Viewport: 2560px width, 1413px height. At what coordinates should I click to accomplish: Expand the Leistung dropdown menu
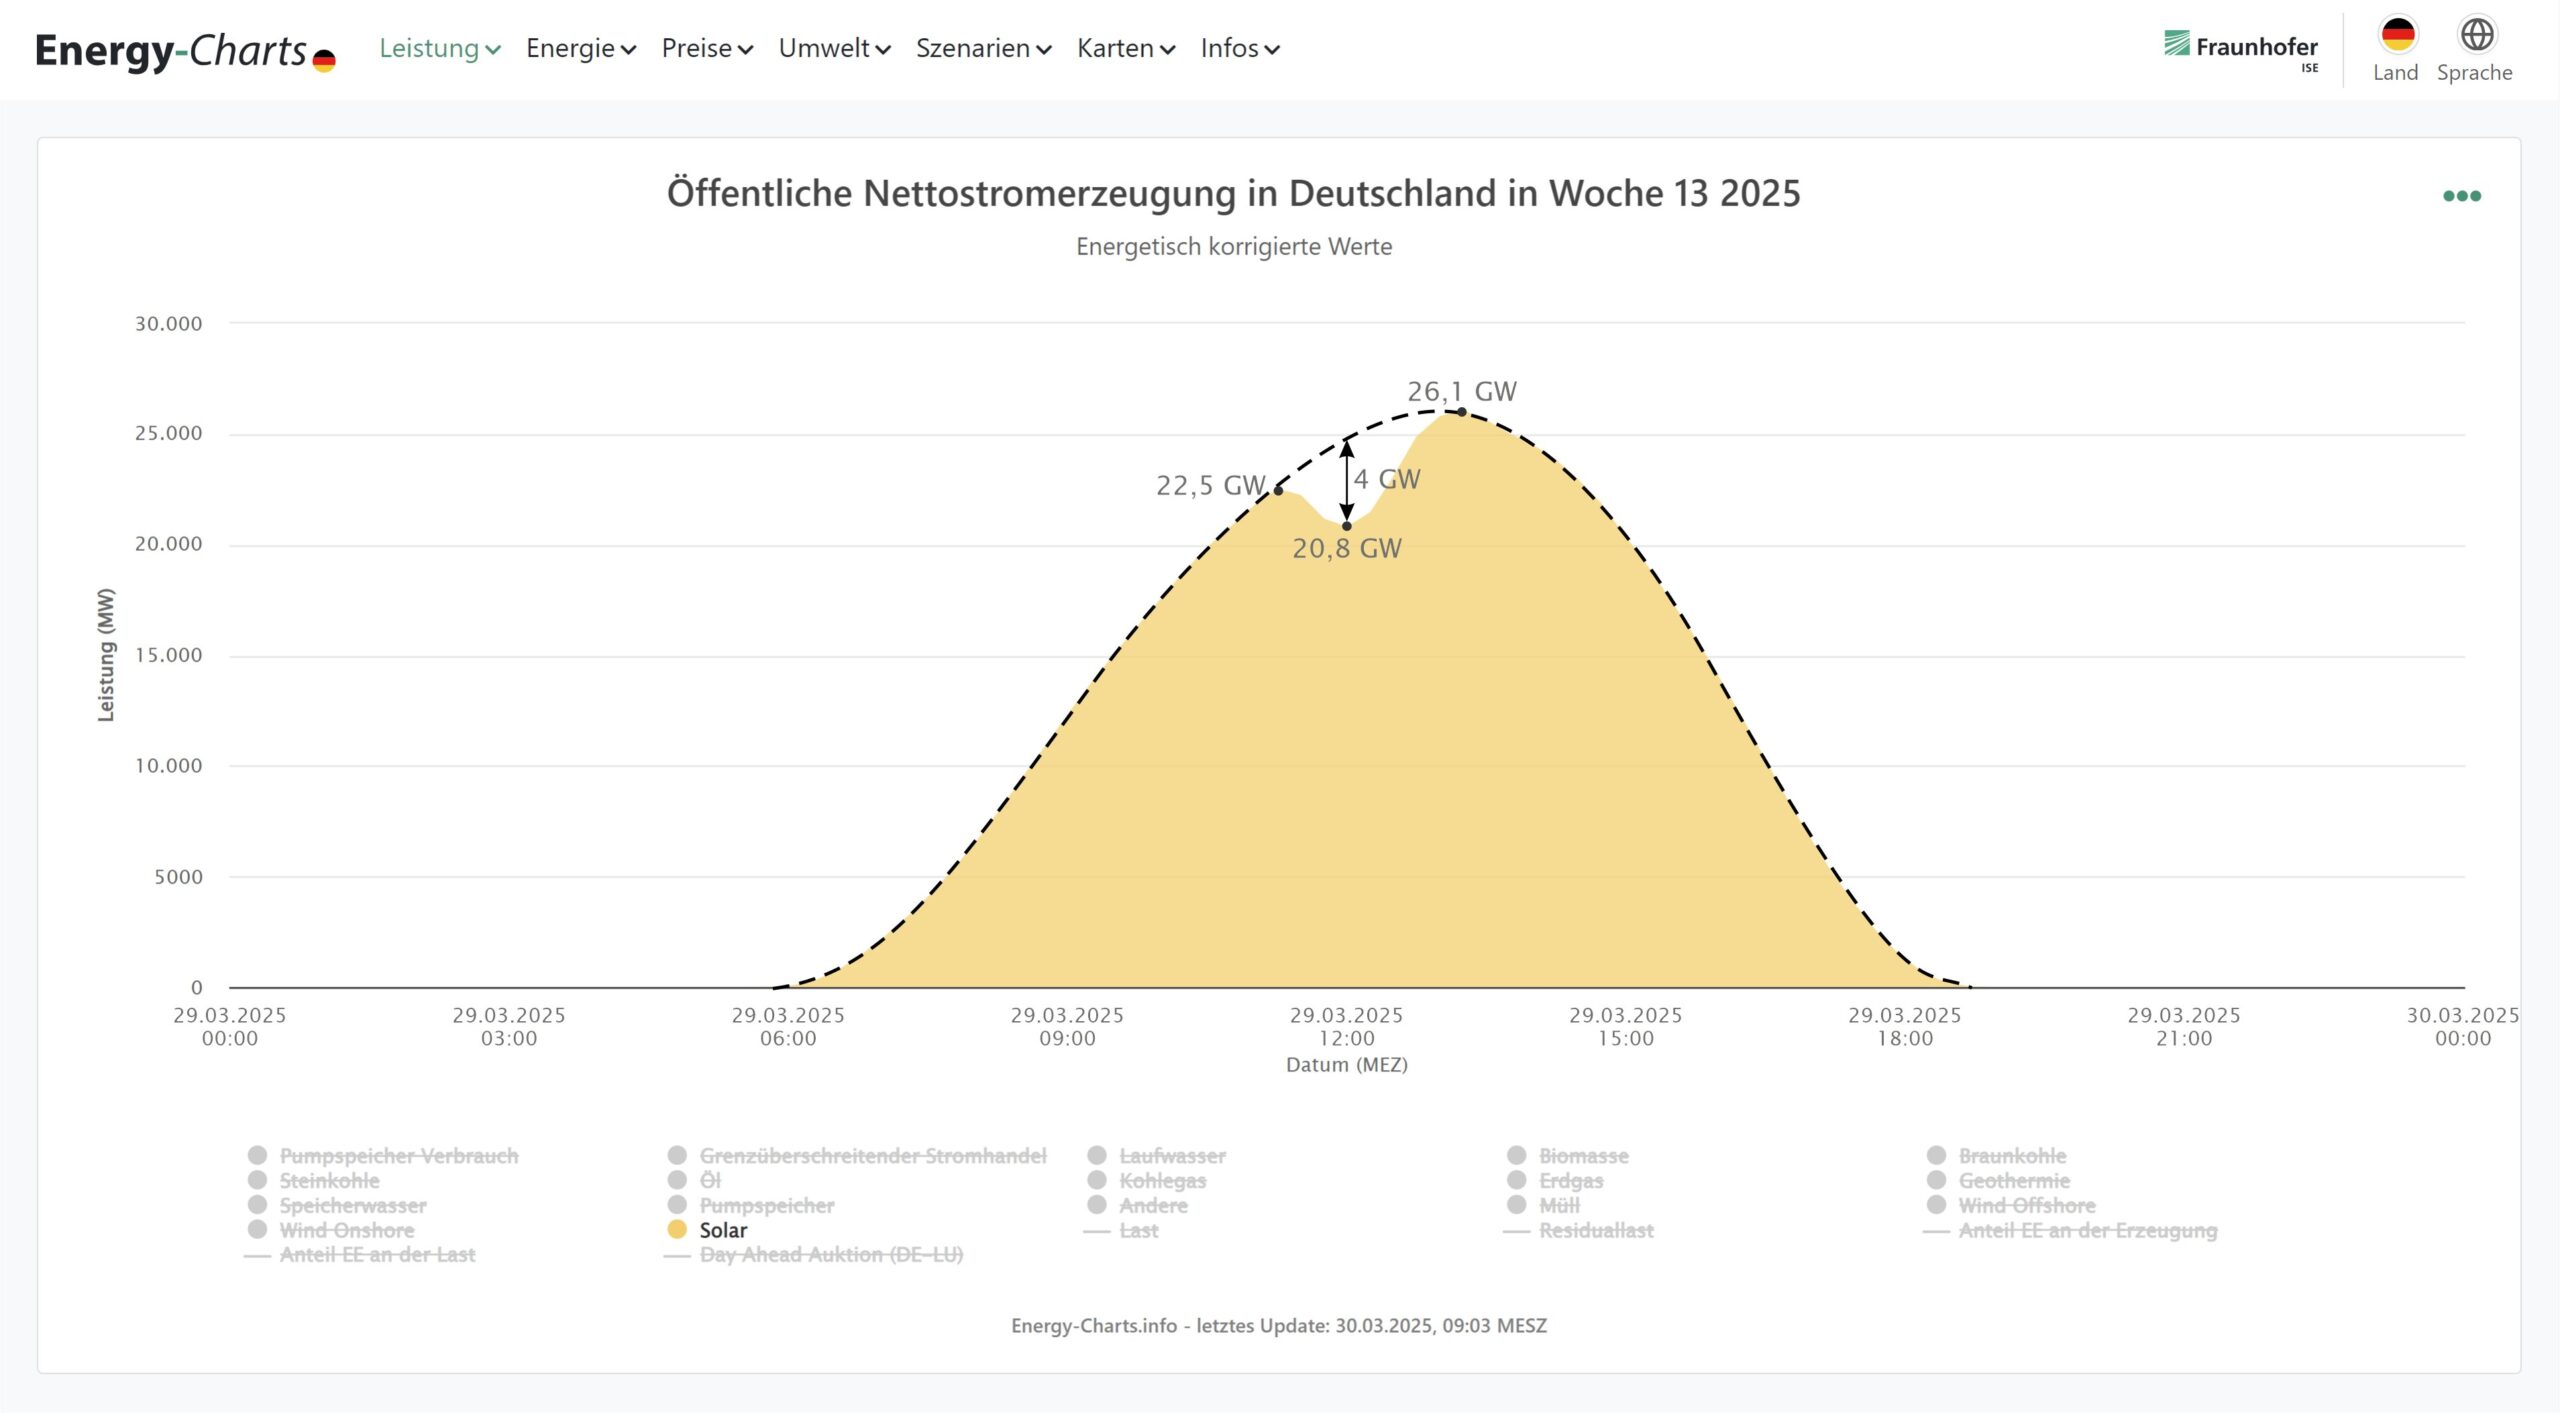[439, 49]
